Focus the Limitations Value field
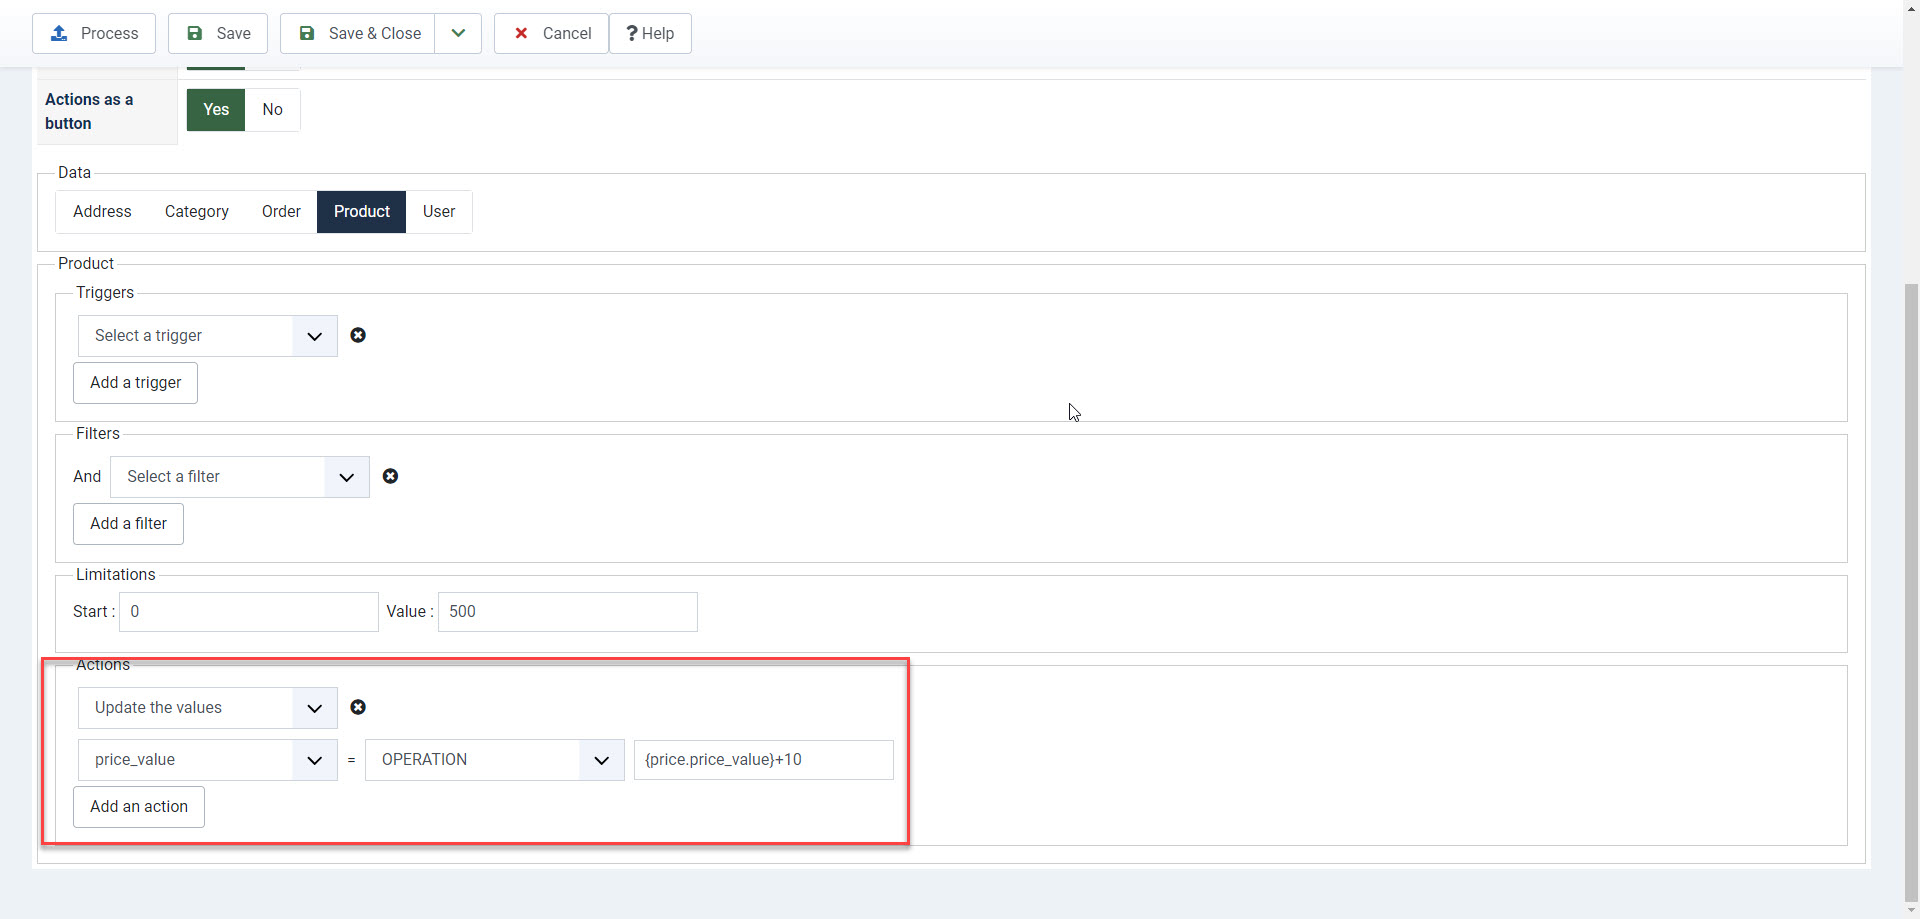Screen dimensions: 1920x919 [x=568, y=612]
